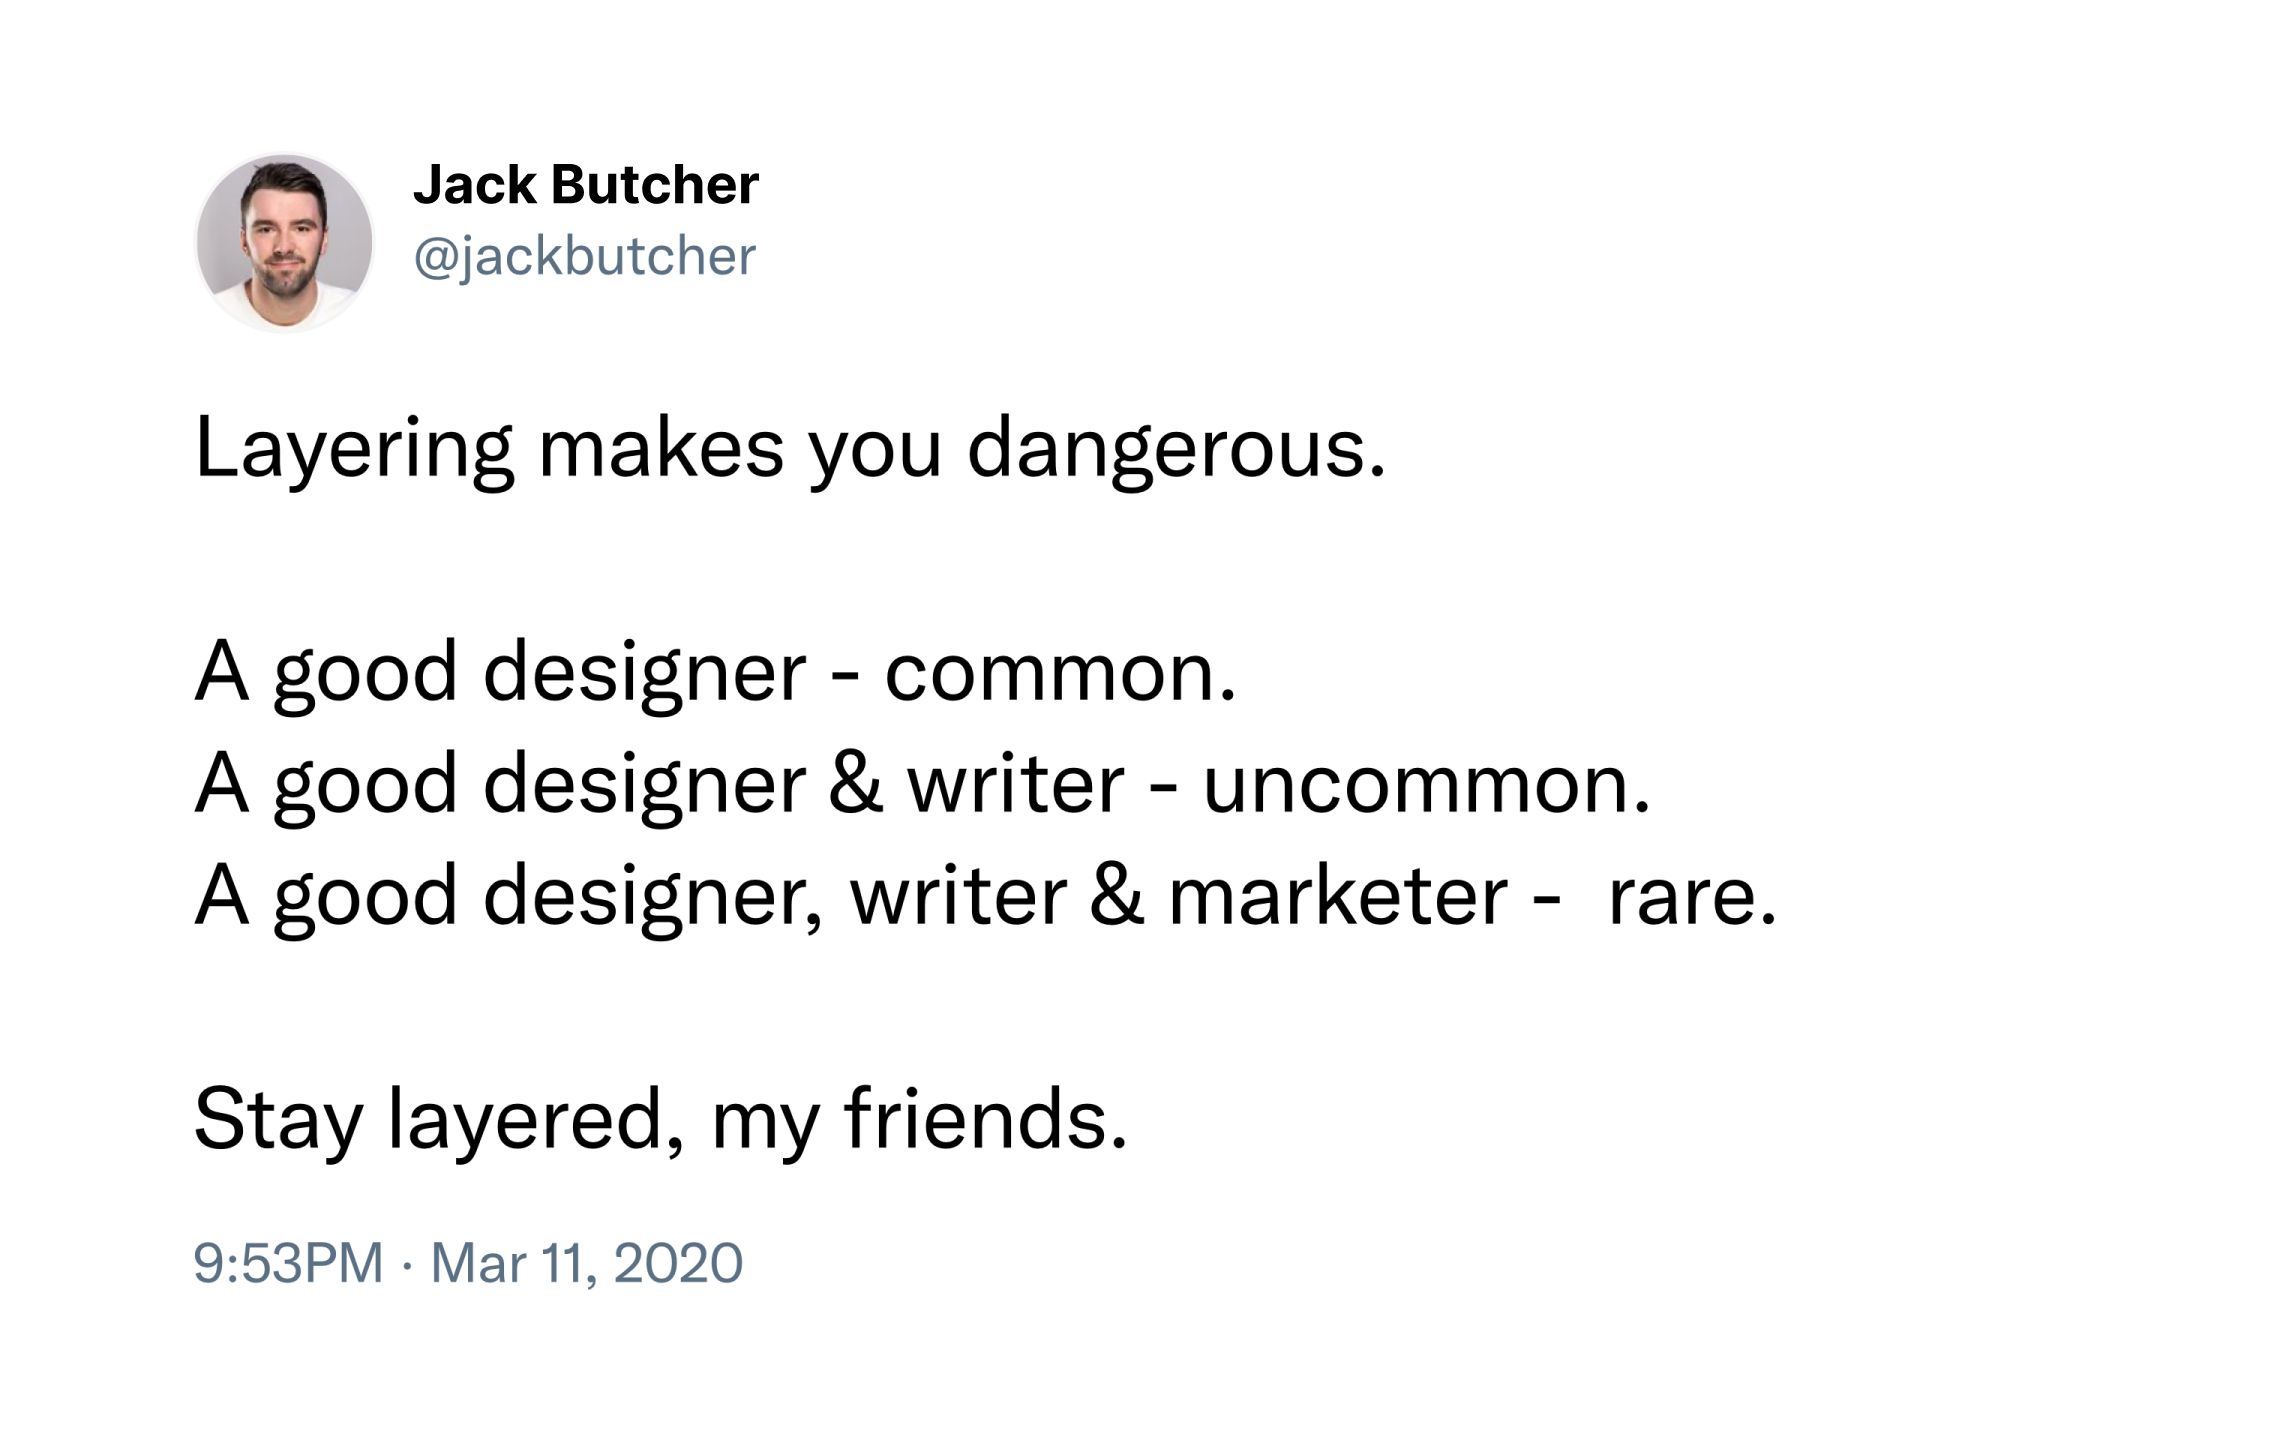Screen dimensions: 2295x1452
Task: Click "writer" in the "writer - uncommon" line
Action: coord(1016,785)
